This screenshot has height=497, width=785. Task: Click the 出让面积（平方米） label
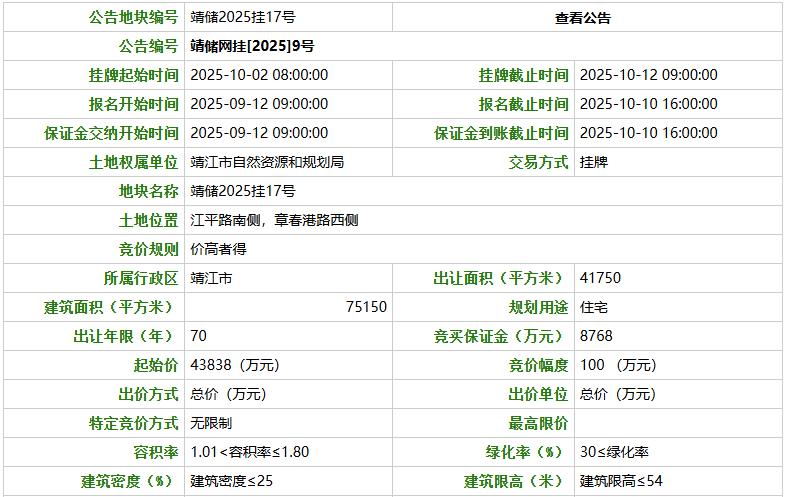click(x=501, y=278)
